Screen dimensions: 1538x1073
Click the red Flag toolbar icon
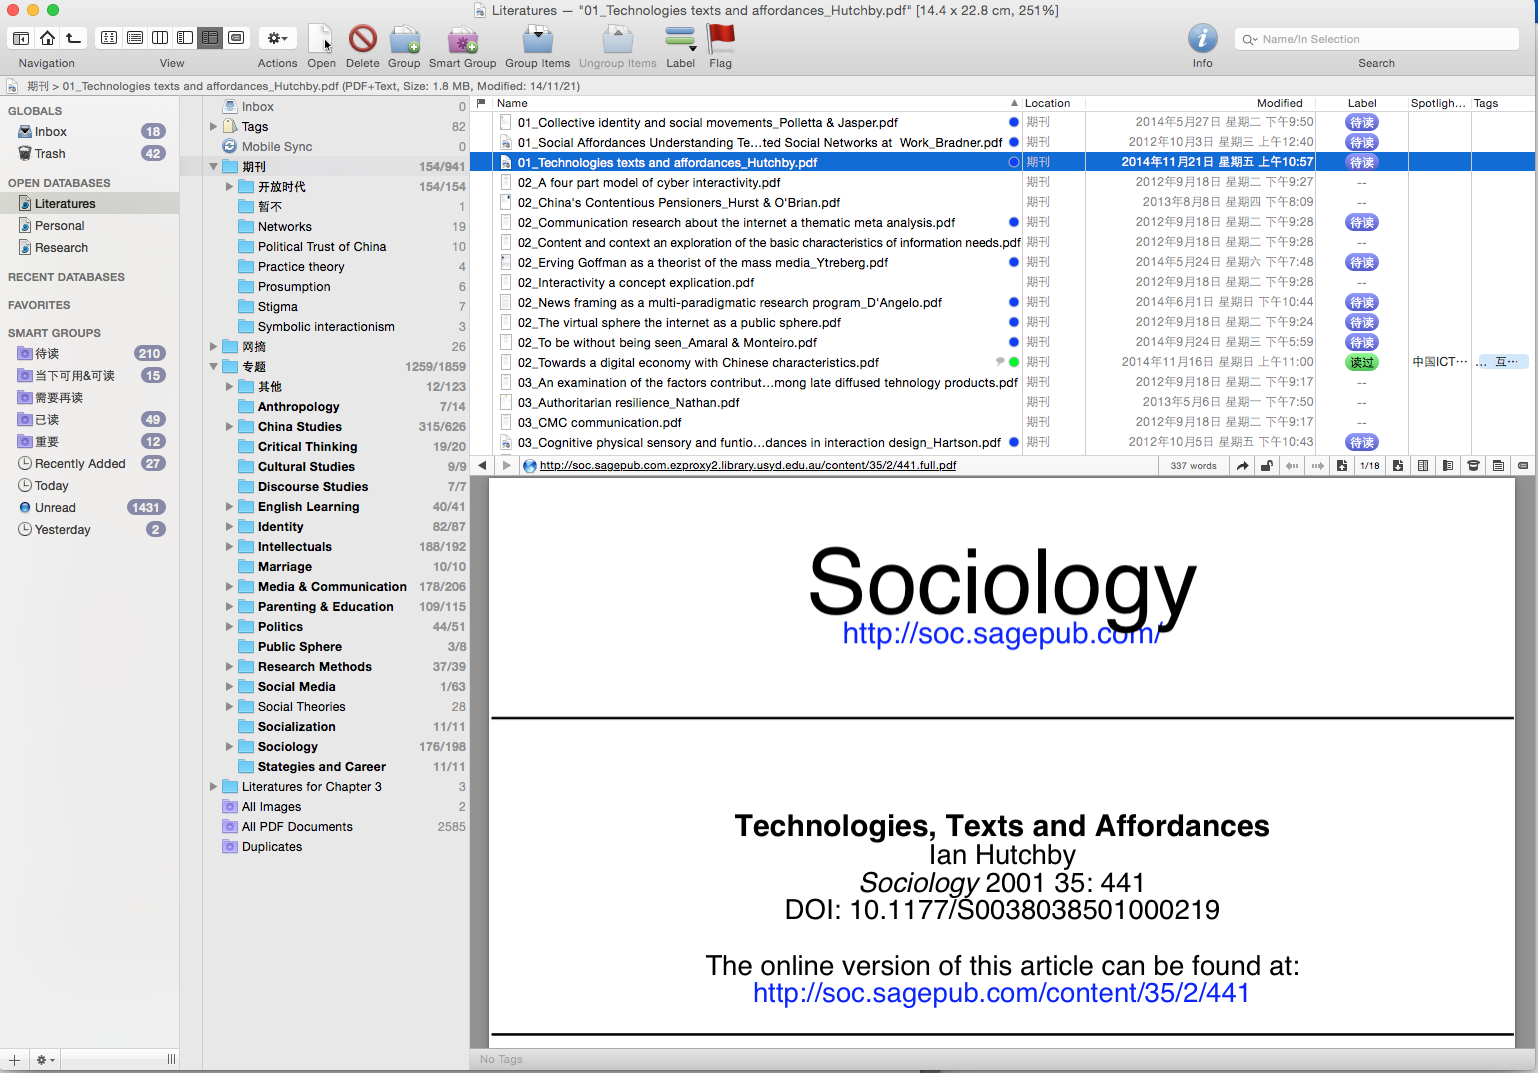pos(720,39)
